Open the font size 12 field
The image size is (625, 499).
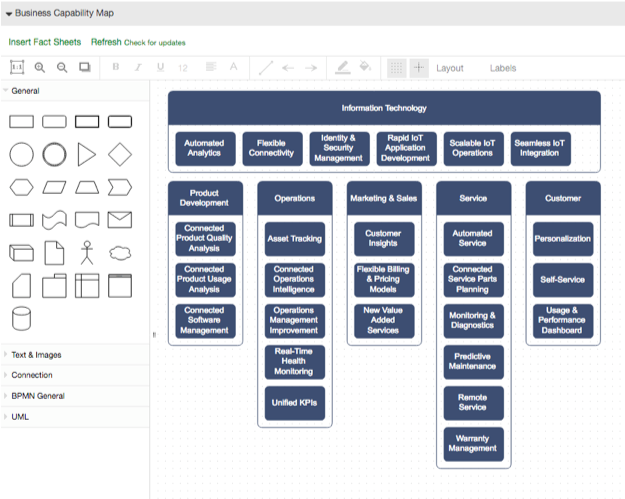[x=183, y=68]
